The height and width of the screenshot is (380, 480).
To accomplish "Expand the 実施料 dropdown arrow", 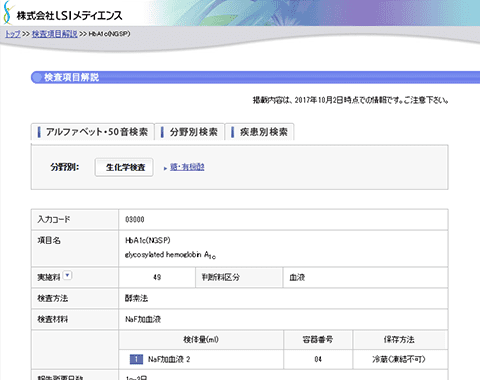I will coord(68,276).
